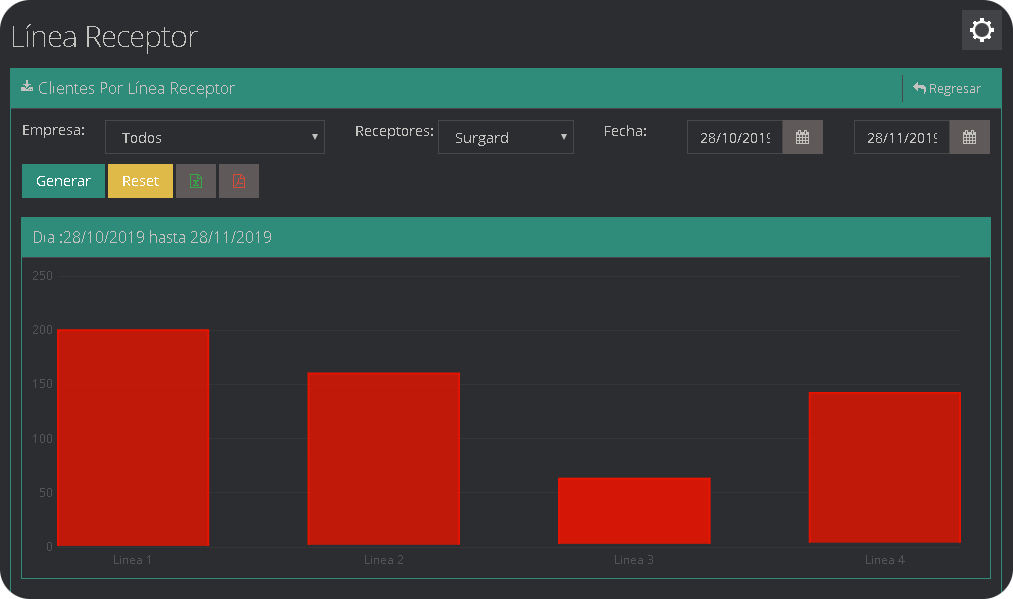Open calendar picker for end date
Image resolution: width=1013 pixels, height=599 pixels.
(969, 138)
